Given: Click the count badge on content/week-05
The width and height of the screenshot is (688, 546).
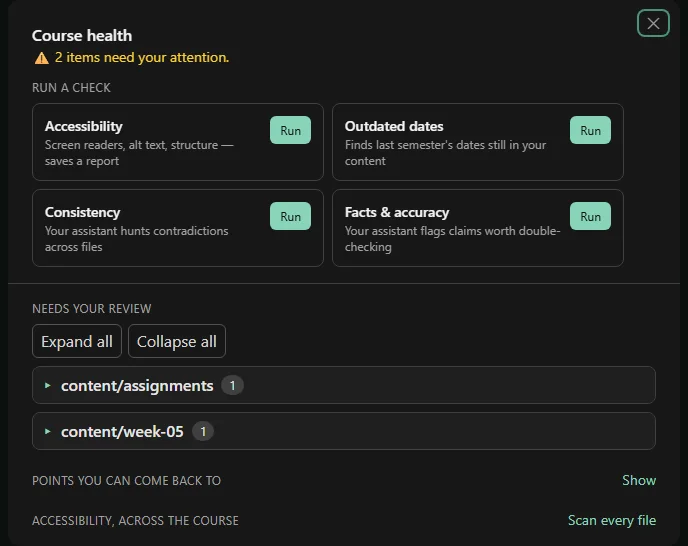Looking at the screenshot, I should pyautogui.click(x=203, y=431).
